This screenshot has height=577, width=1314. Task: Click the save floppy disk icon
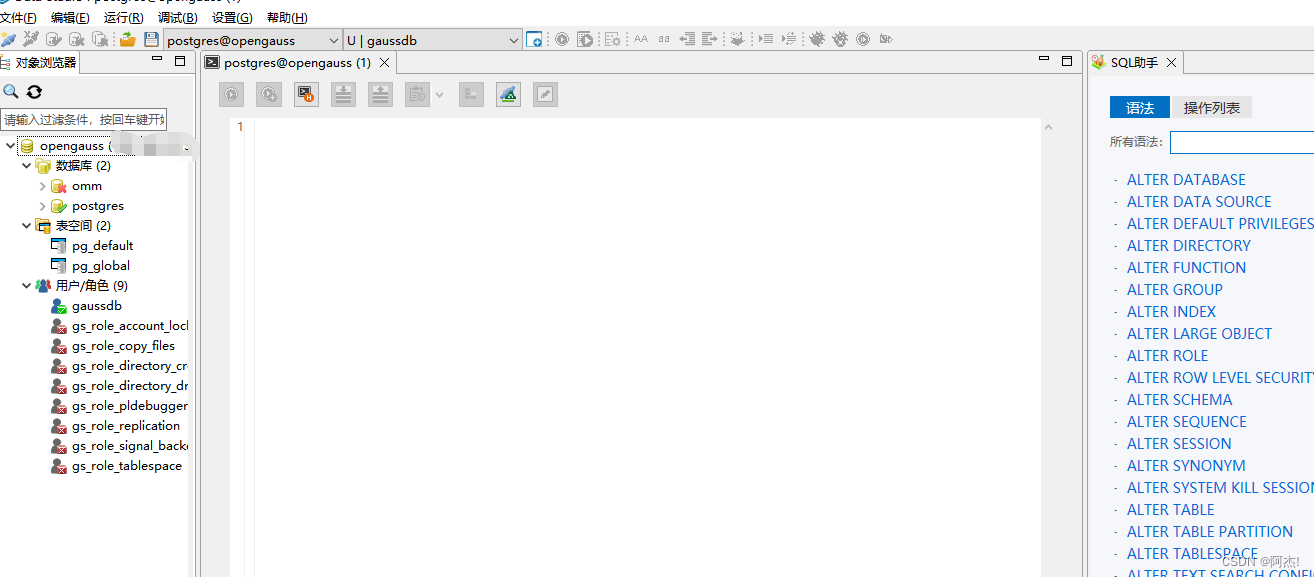152,40
